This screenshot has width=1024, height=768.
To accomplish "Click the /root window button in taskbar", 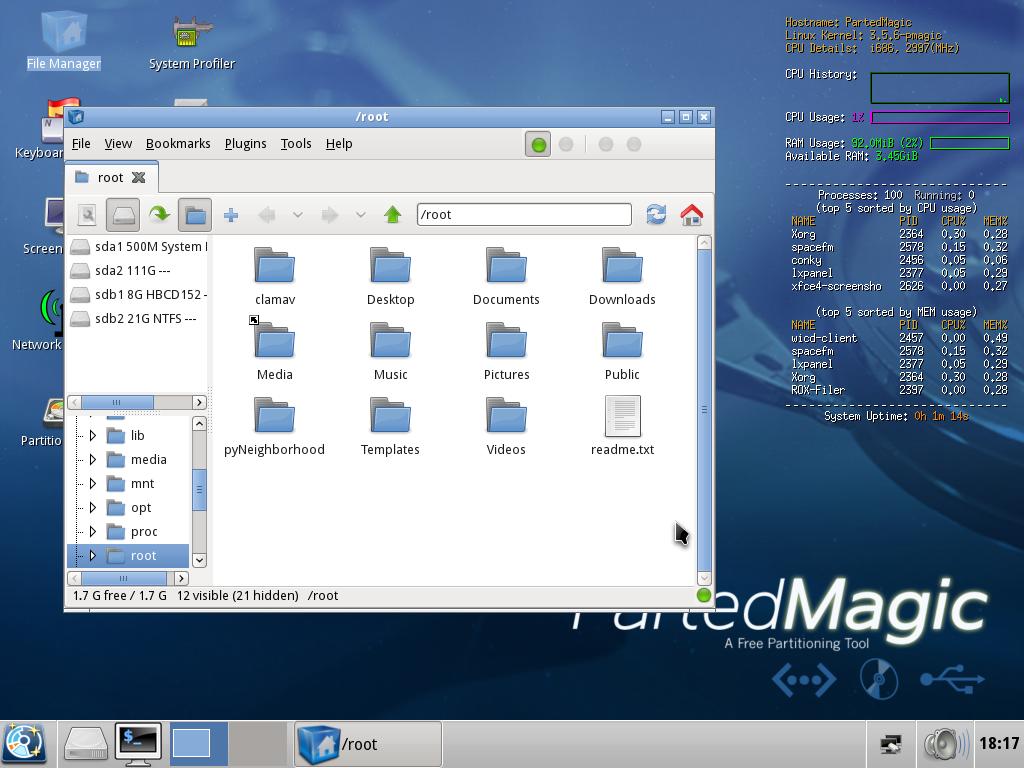I will 368,744.
